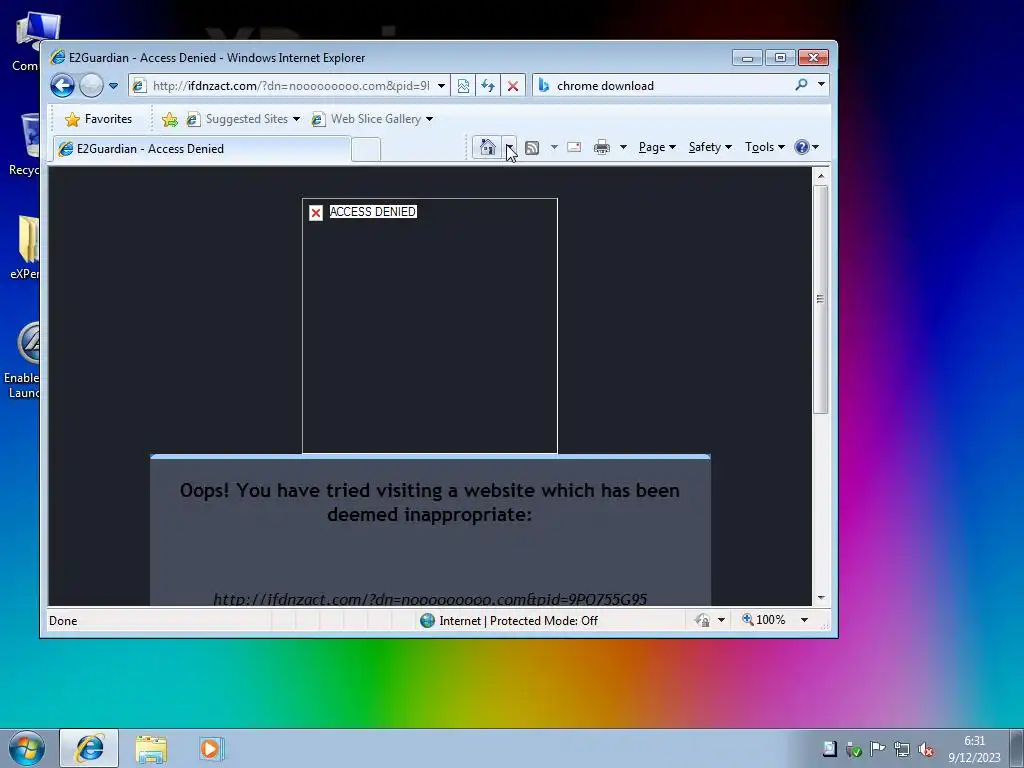Screen dimensions: 1024x768
Task: Click the status bar privacy/security icon
Action: point(702,620)
